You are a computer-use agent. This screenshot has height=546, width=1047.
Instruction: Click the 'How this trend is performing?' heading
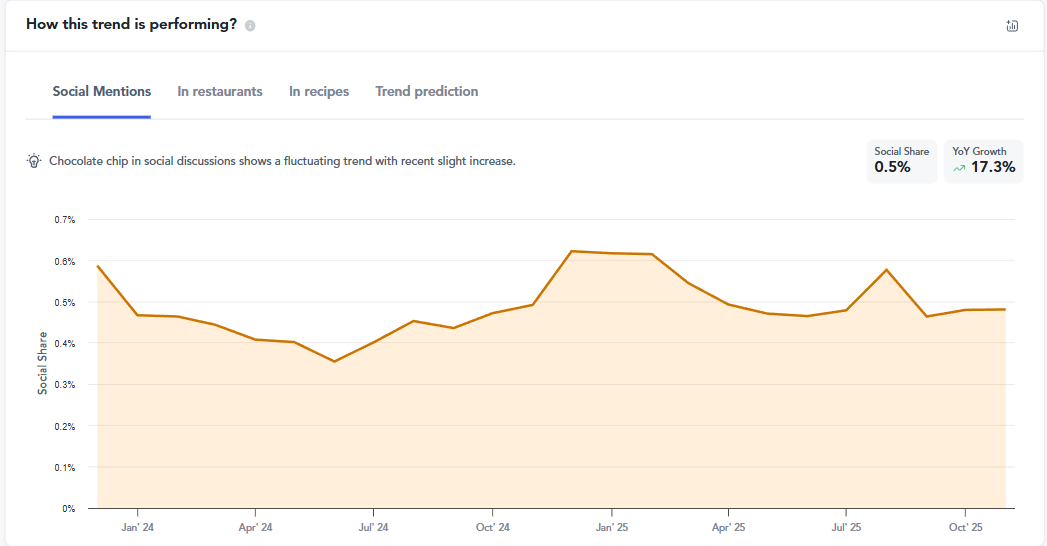click(132, 24)
